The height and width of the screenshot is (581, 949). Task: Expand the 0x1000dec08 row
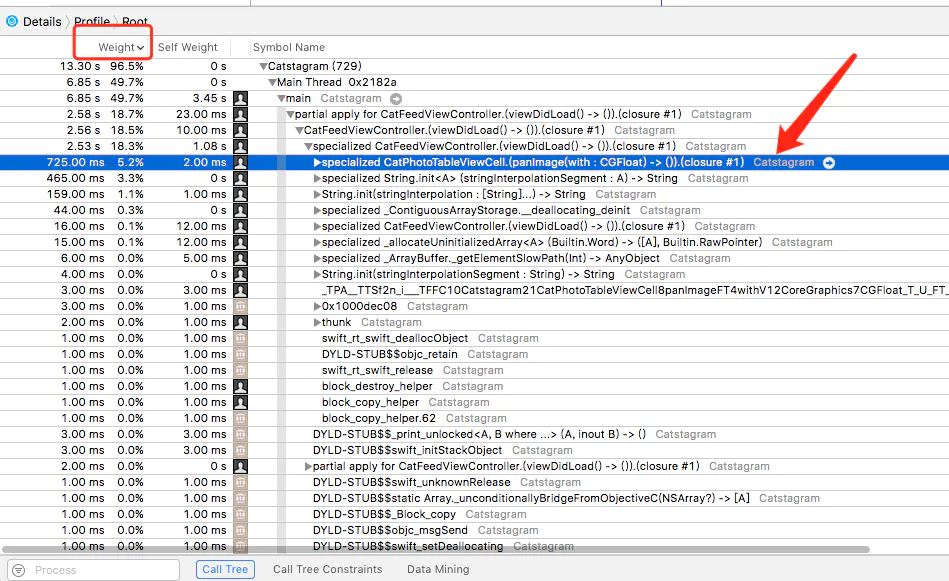click(317, 307)
